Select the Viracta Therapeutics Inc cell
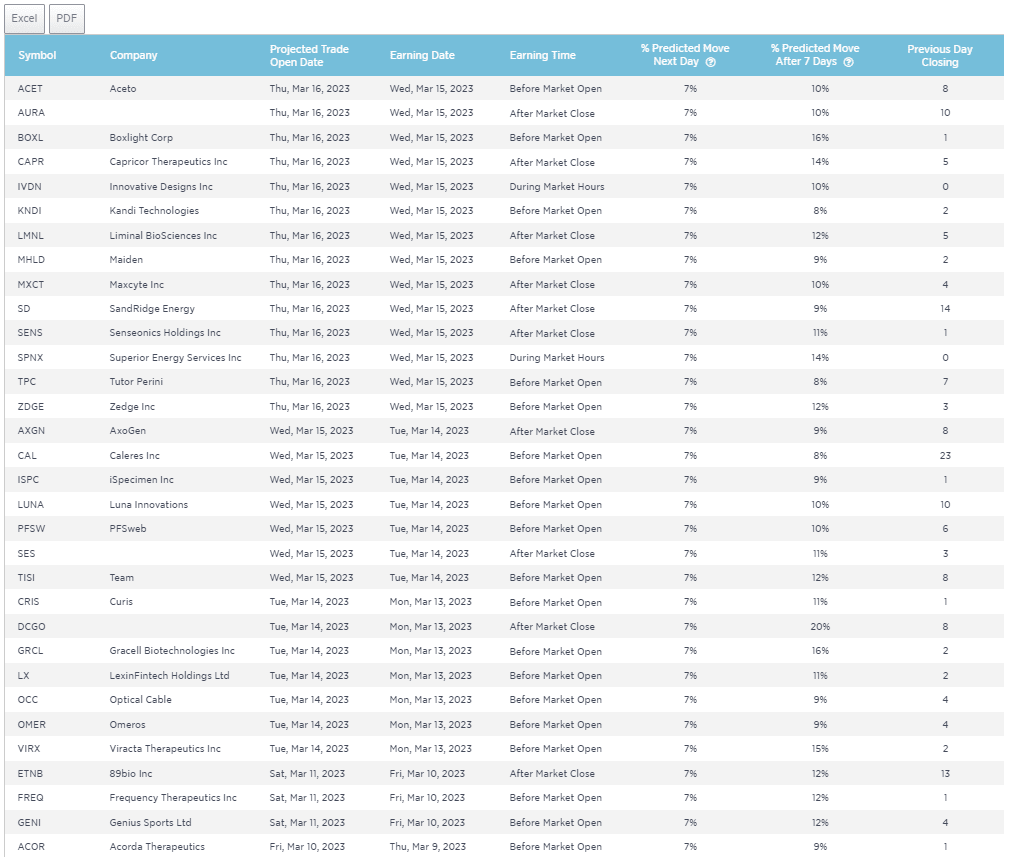The width and height of the screenshot is (1010, 857). (165, 749)
